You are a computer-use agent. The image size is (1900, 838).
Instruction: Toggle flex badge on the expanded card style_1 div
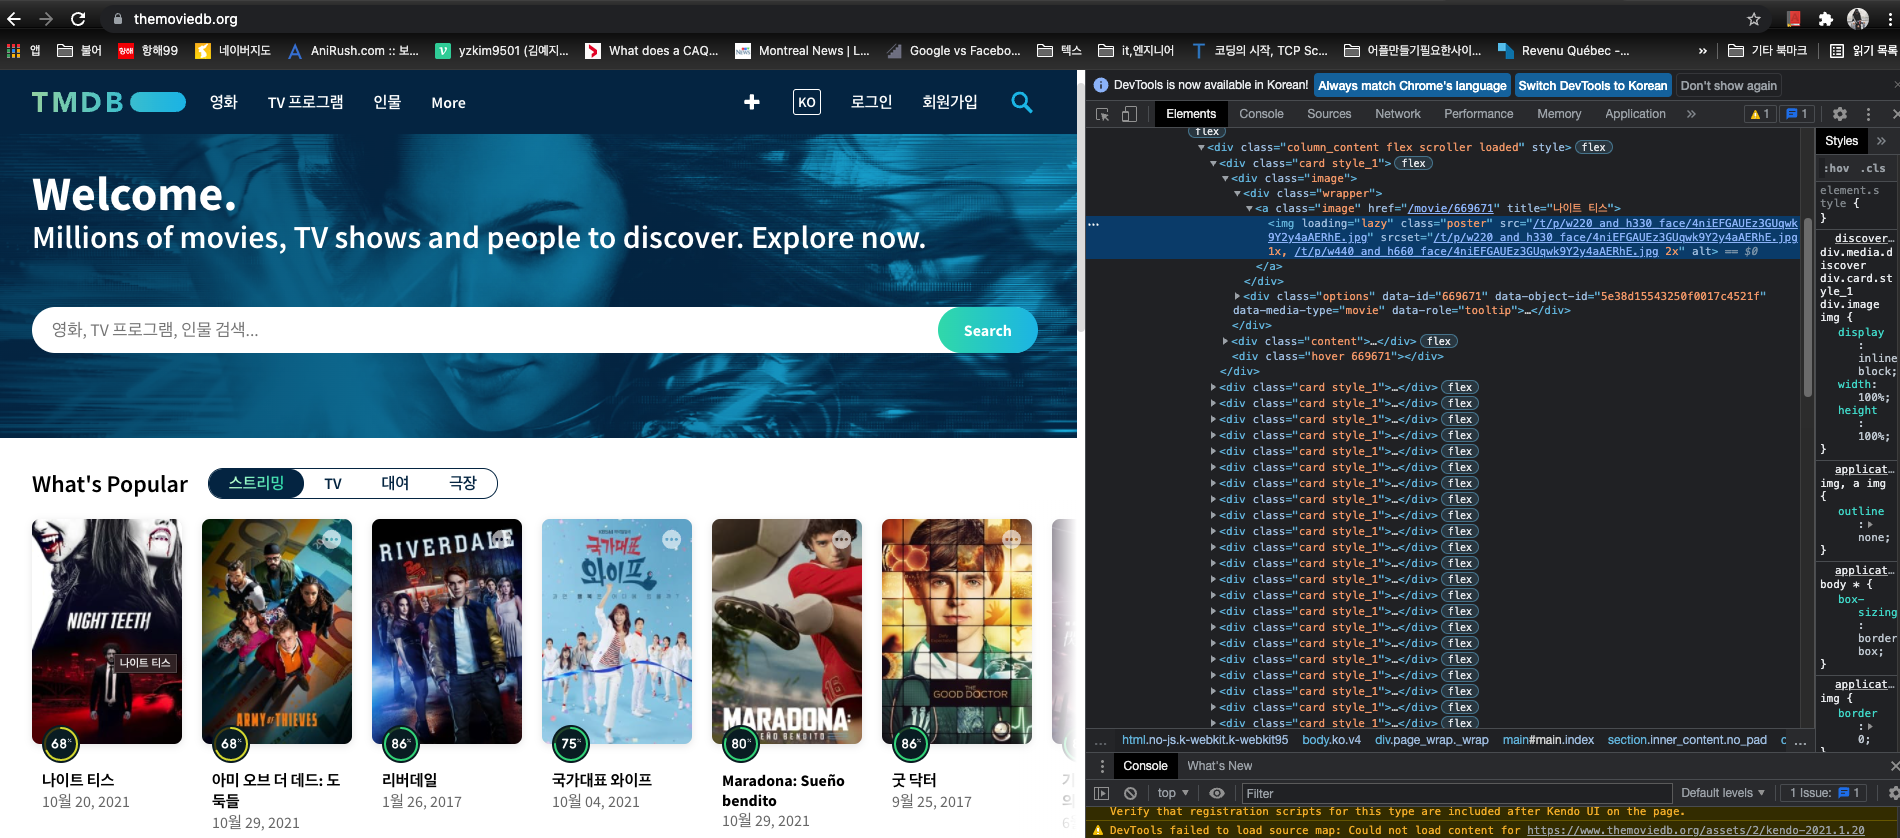tap(1414, 163)
